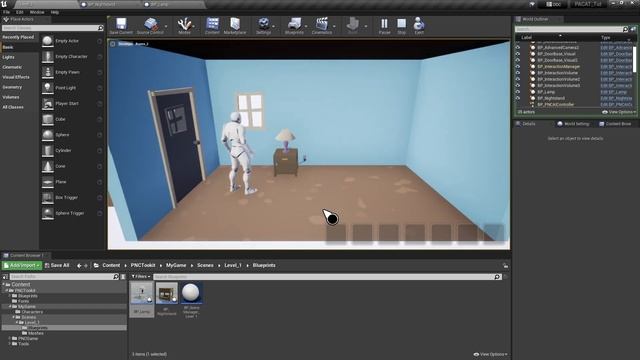Click the Save All button
640x360 pixels.
coord(57,266)
